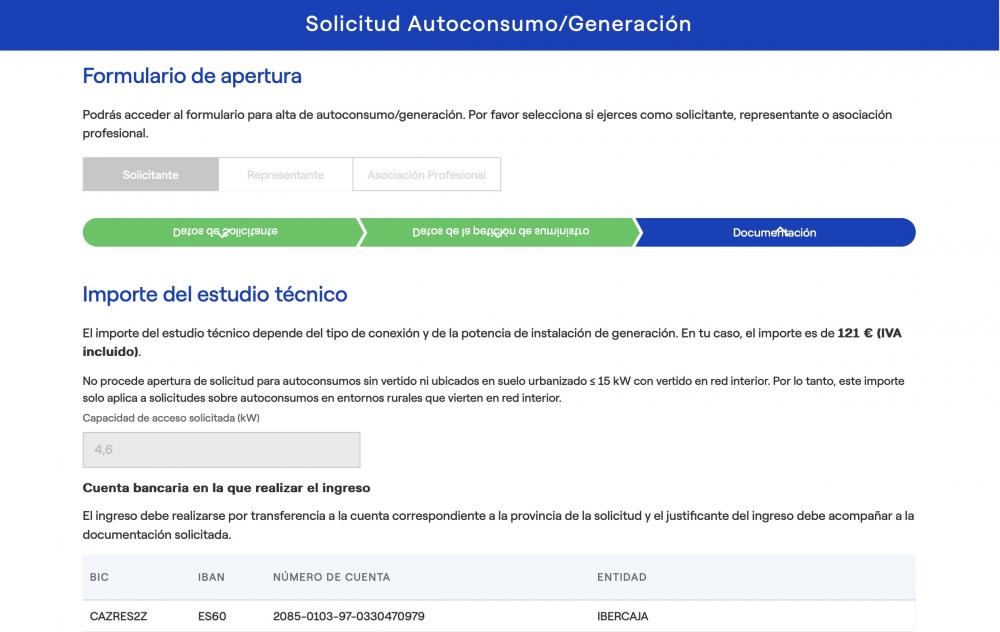Click the IBERCAJA entity cell

point(622,616)
